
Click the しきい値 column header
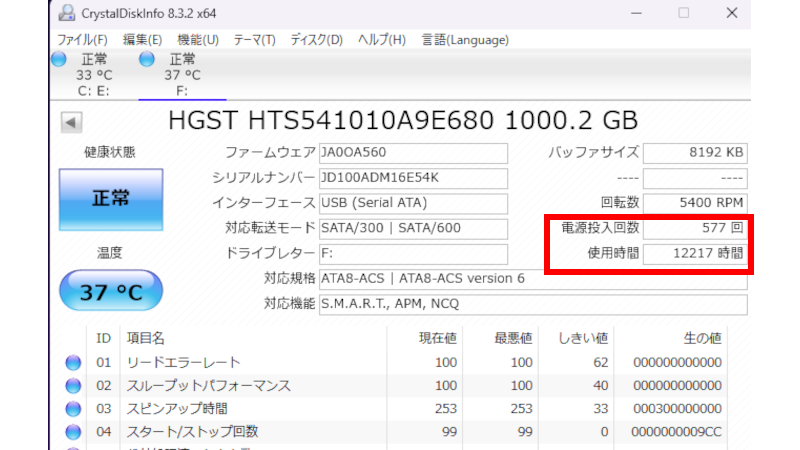coord(576,338)
